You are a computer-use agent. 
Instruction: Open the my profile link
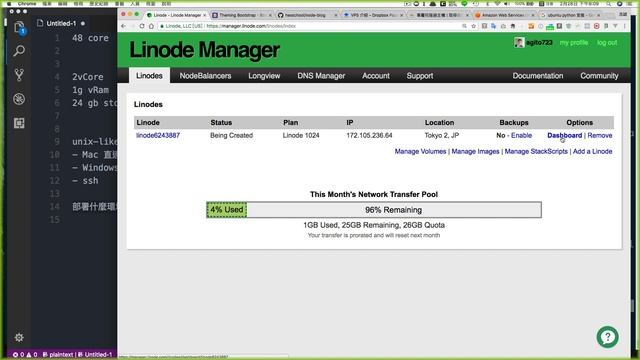click(x=574, y=42)
